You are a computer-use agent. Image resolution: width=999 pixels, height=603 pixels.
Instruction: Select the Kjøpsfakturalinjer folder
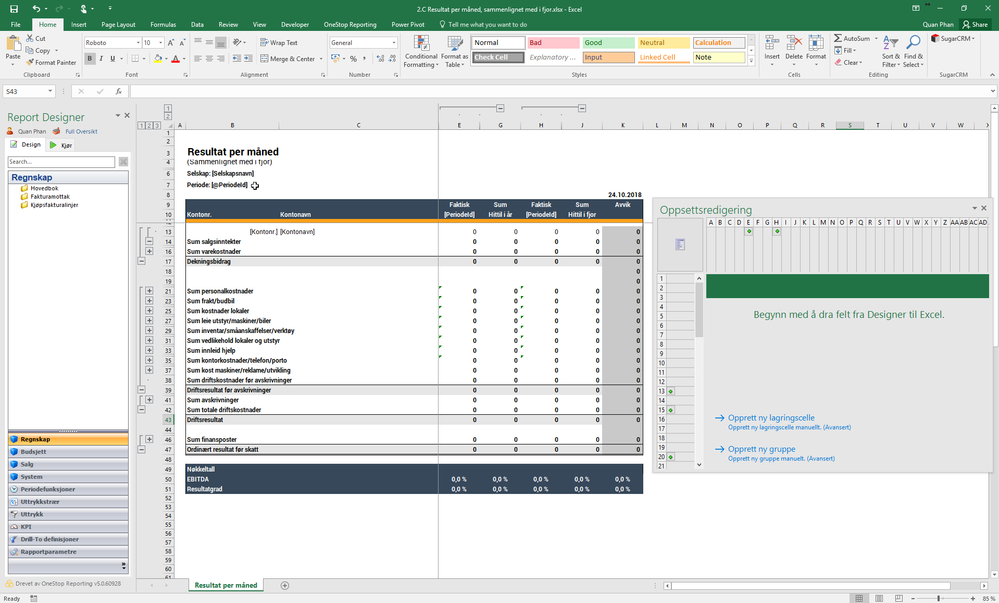click(50, 205)
